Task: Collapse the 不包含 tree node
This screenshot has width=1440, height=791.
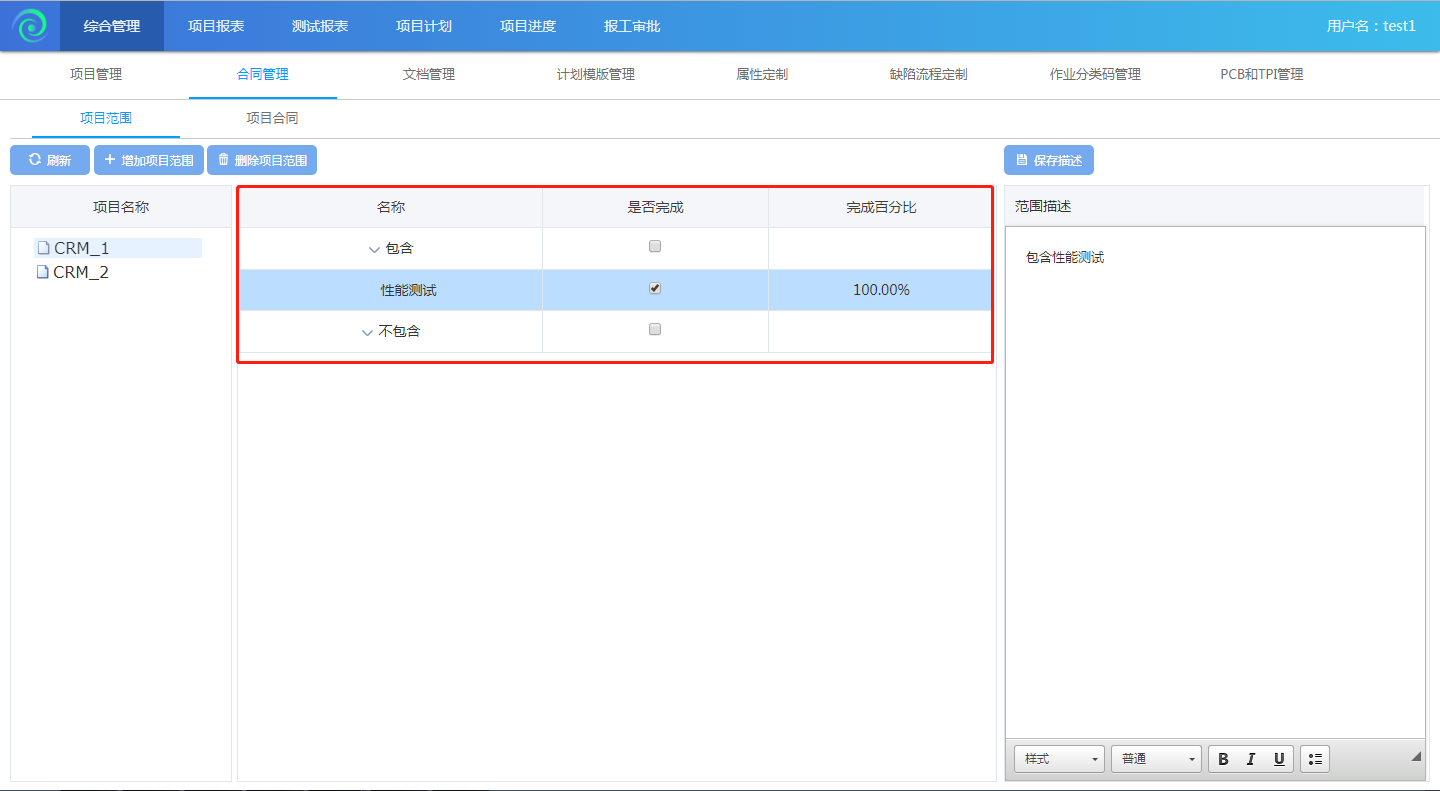Action: pos(367,332)
